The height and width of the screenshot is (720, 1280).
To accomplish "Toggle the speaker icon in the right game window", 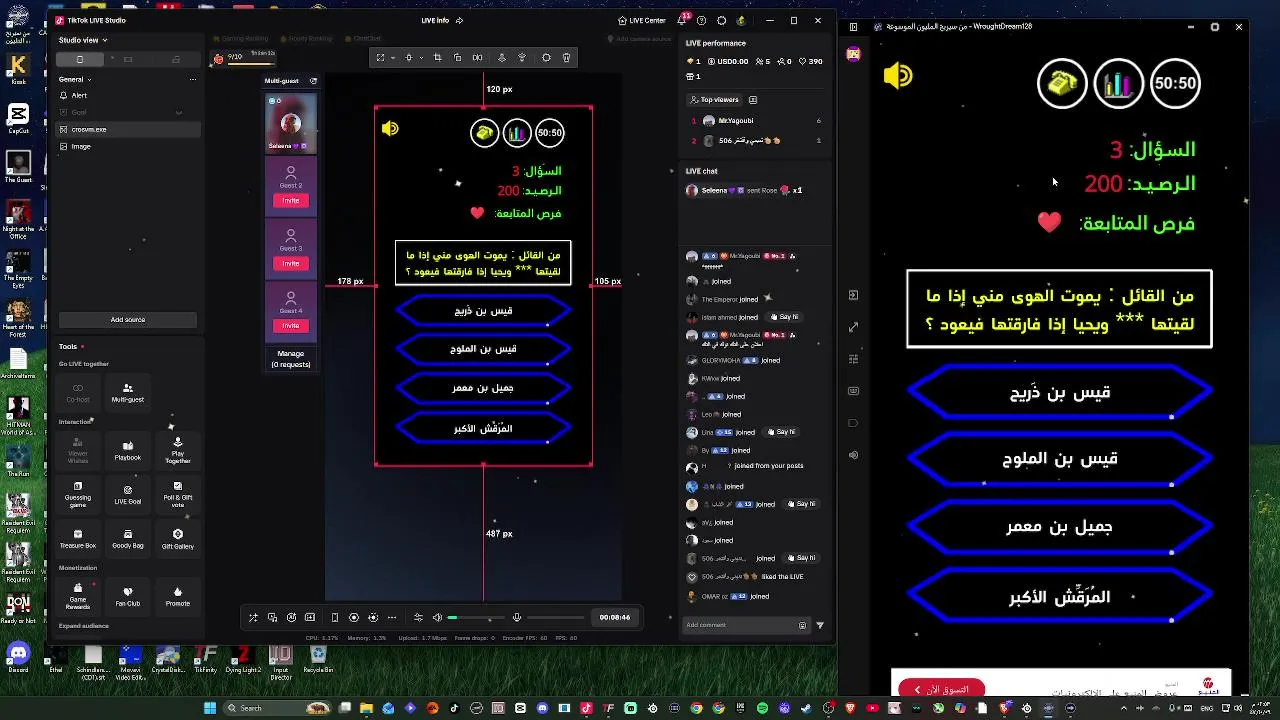I will point(898,76).
